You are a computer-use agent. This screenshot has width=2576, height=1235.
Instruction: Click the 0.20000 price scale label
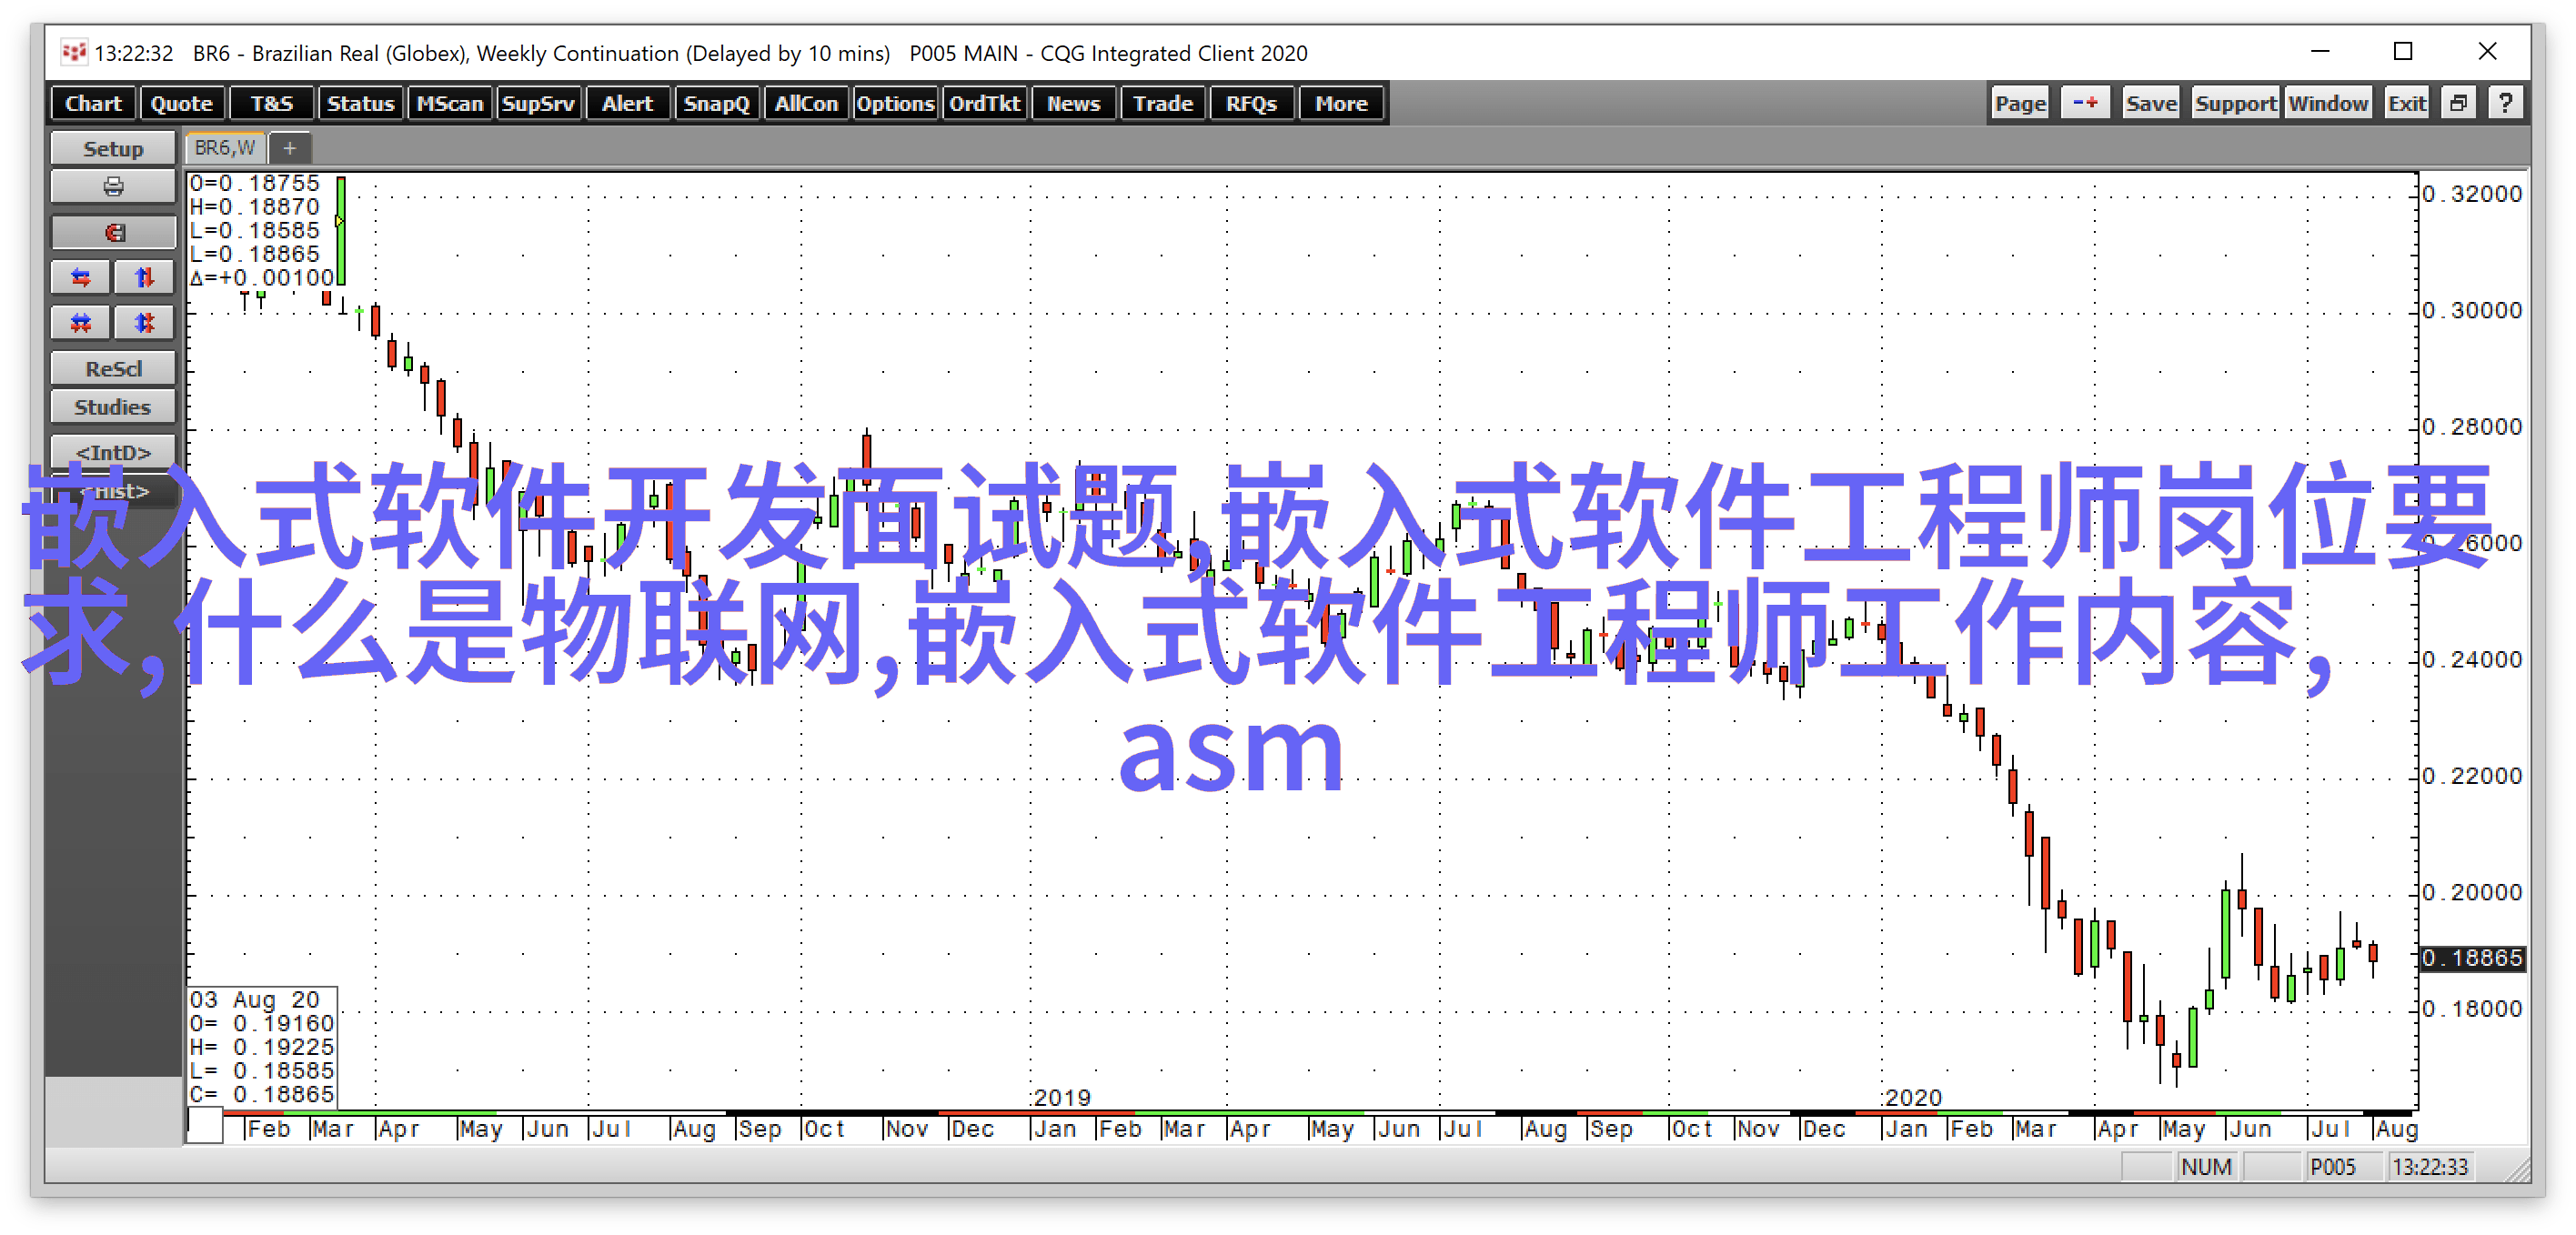coord(2472,892)
